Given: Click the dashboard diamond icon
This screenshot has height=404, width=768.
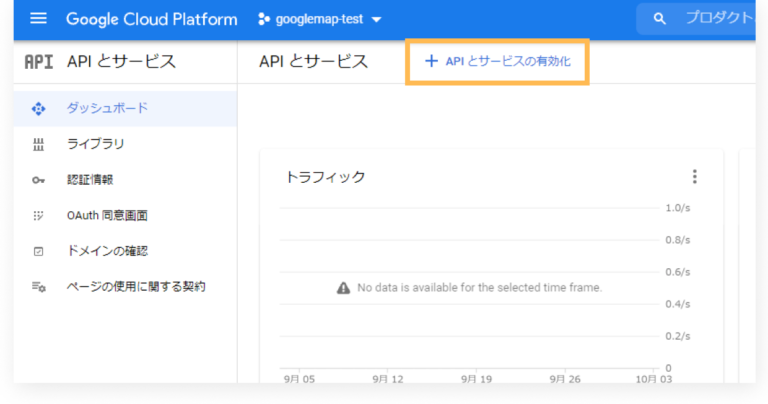Looking at the screenshot, I should point(39,108).
